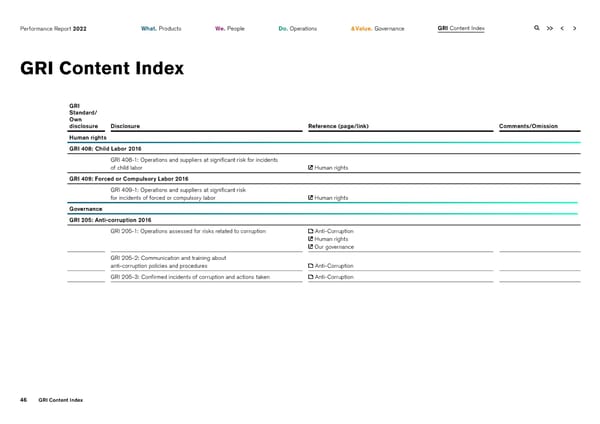Go to previous page arrow
Image resolution: width=600 pixels, height=424 pixels.
pyautogui.click(x=562, y=28)
